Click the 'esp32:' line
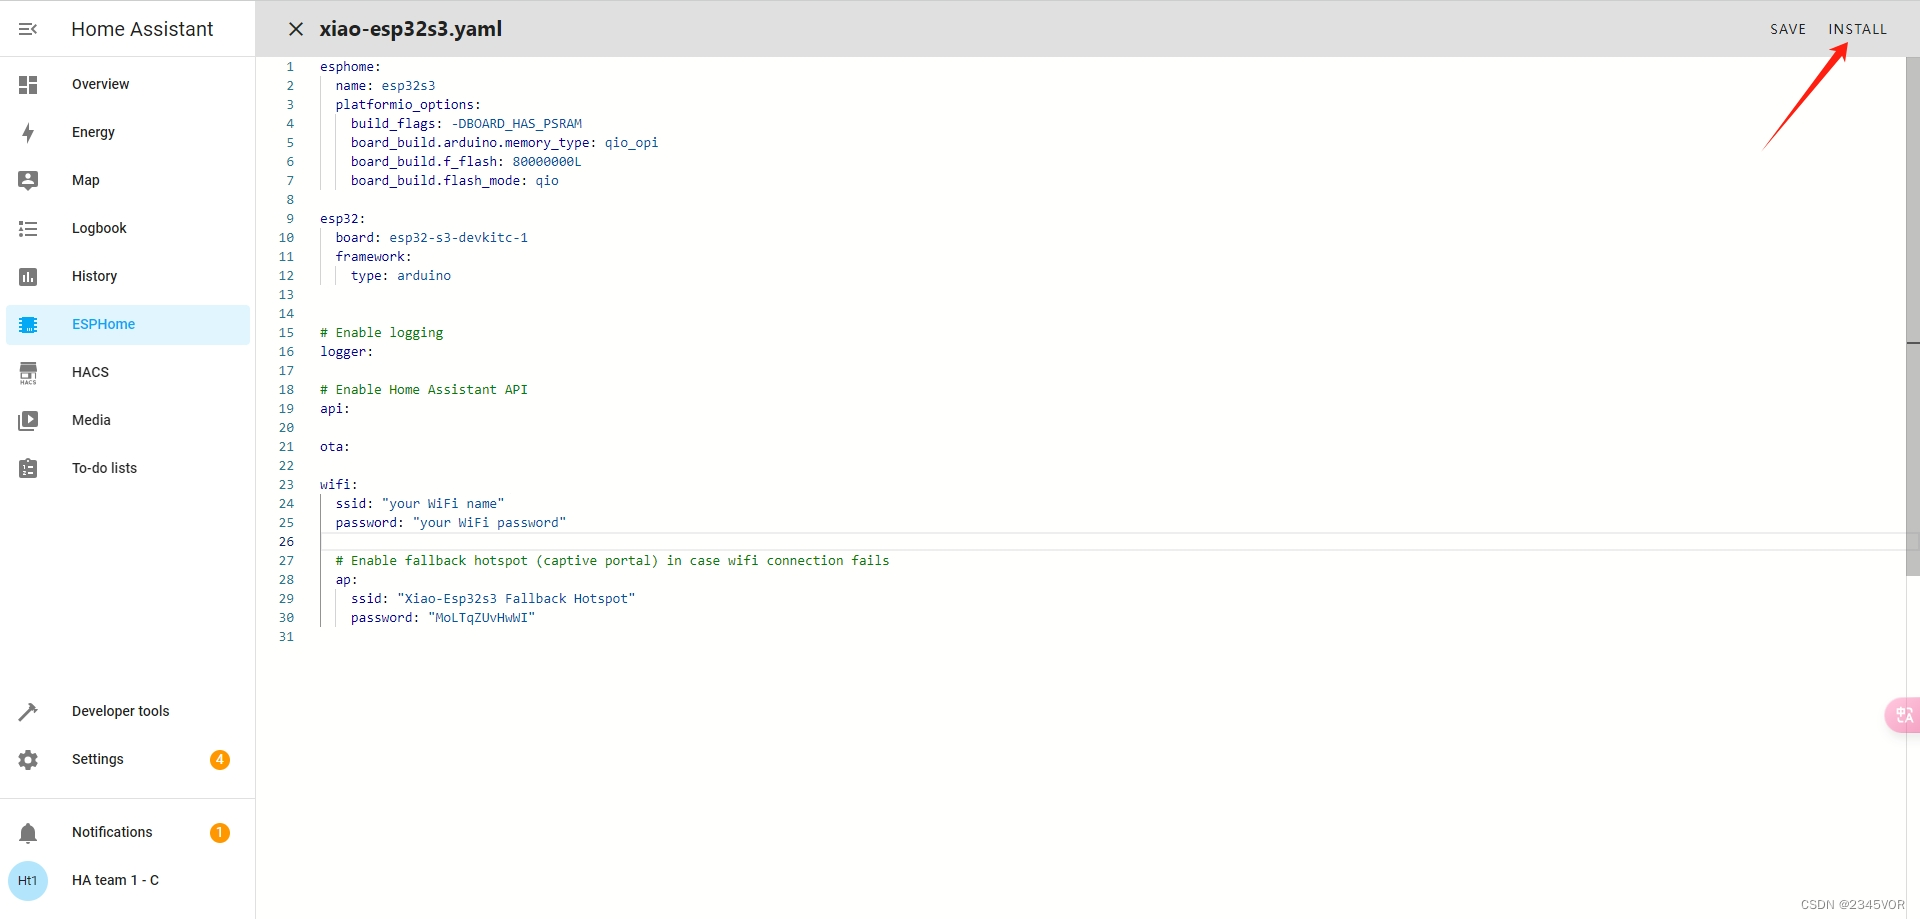This screenshot has height=919, width=1920. tap(342, 219)
